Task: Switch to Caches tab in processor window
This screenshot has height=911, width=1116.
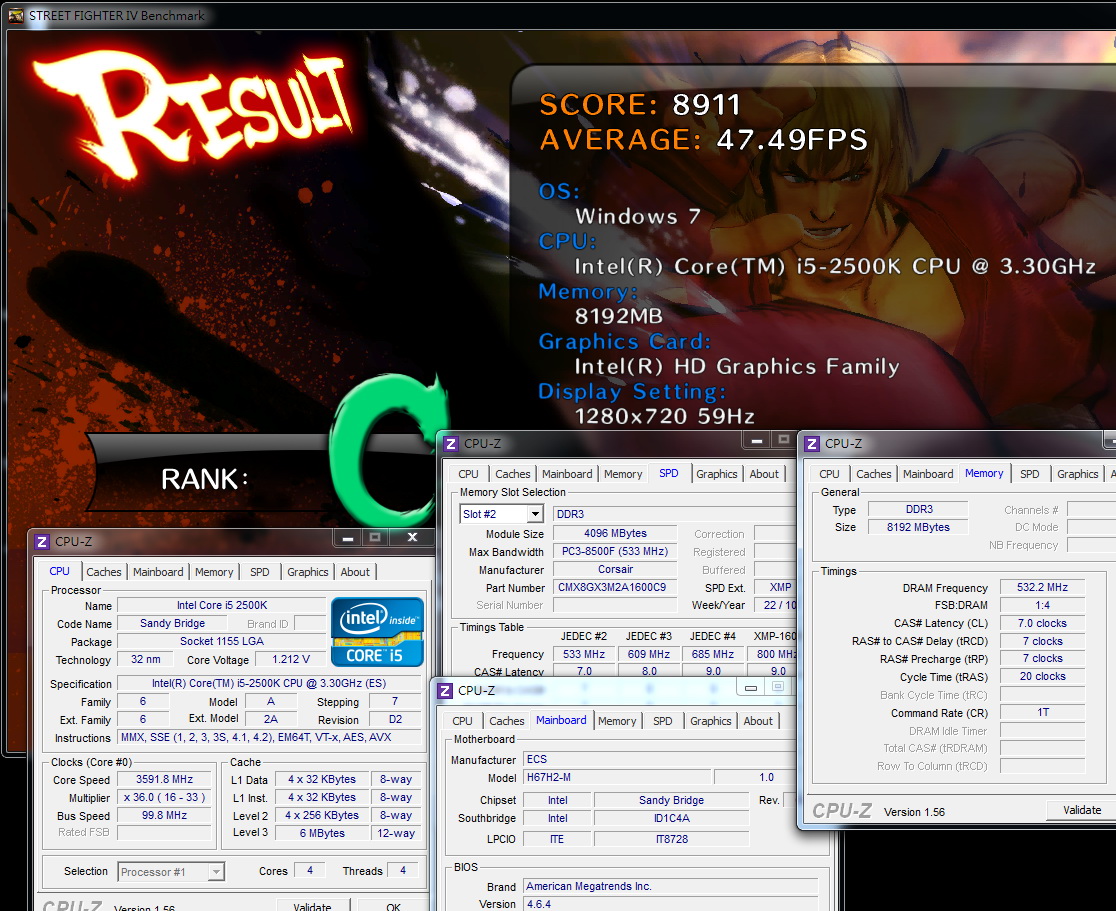Action: coord(104,572)
